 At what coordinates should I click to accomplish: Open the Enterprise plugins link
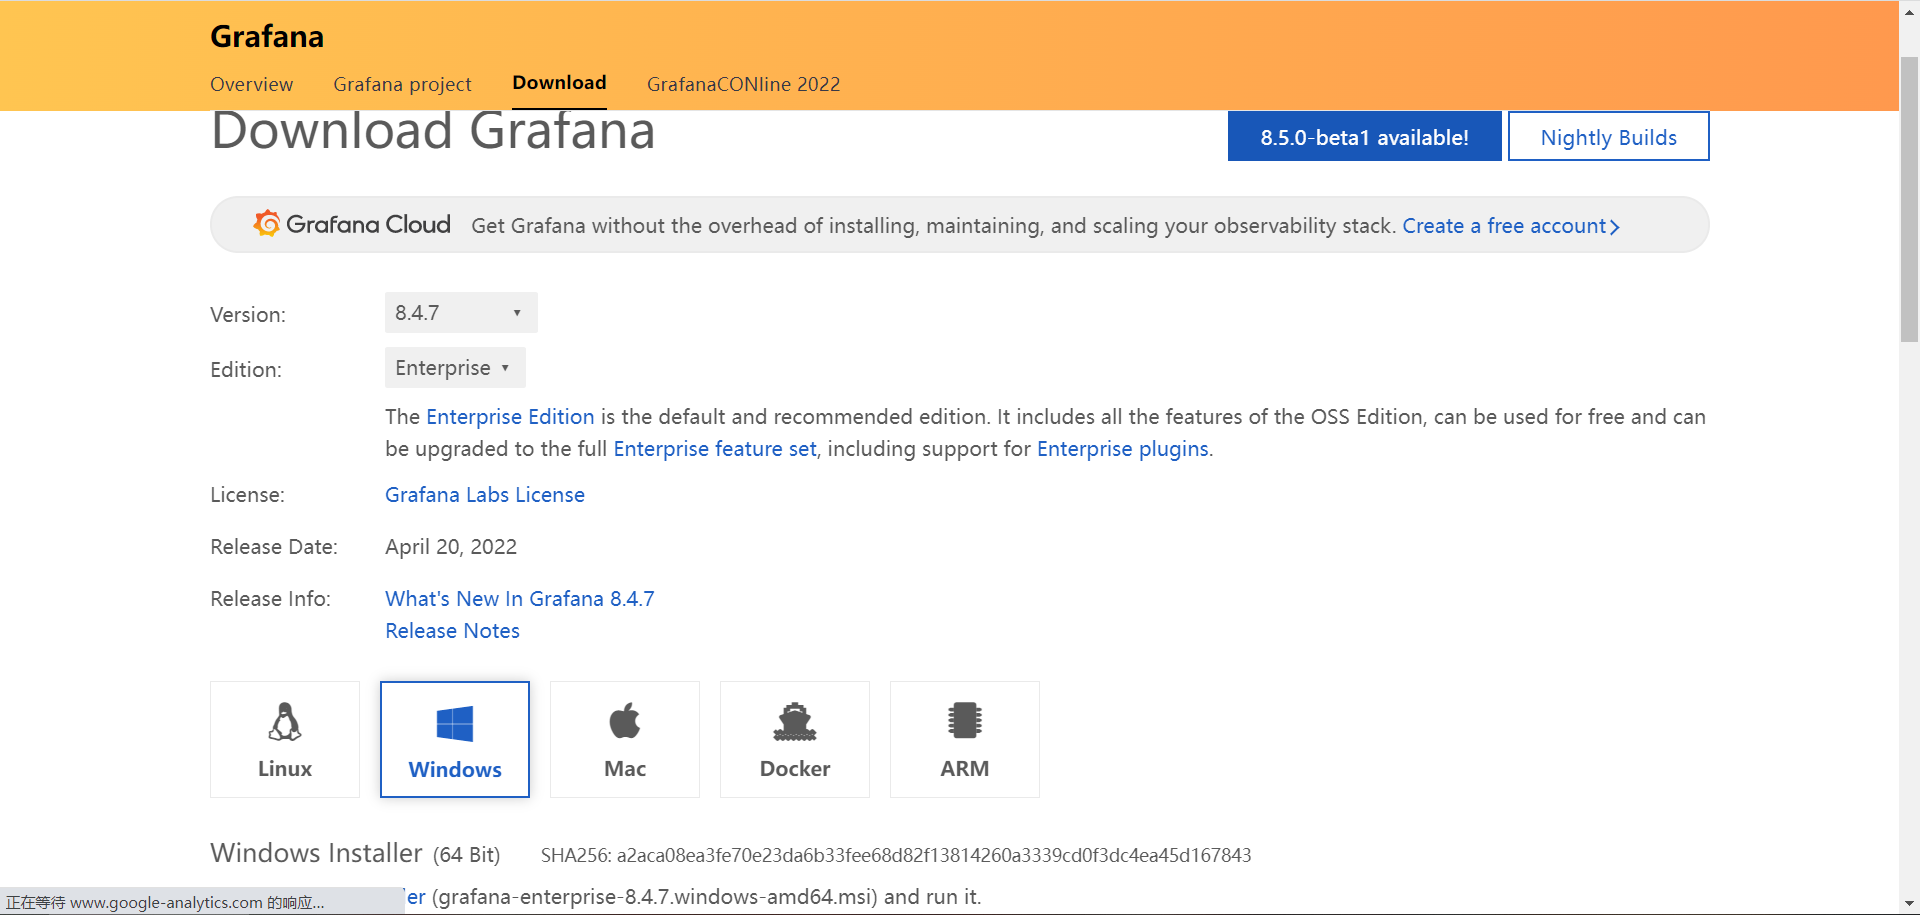point(1123,448)
